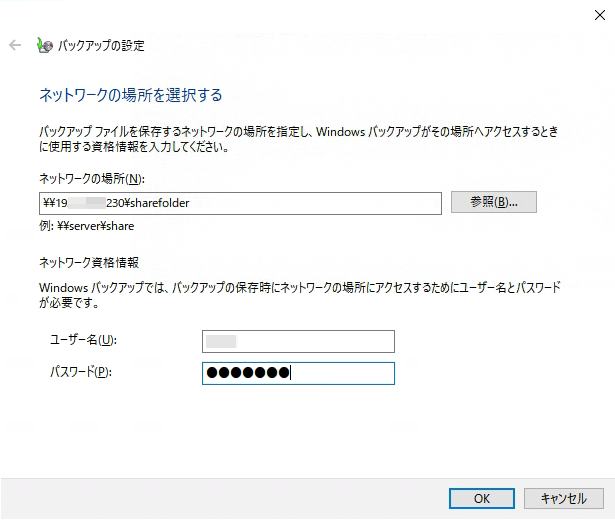
Task: Click the 参照(B)... browse button
Action: tap(494, 202)
